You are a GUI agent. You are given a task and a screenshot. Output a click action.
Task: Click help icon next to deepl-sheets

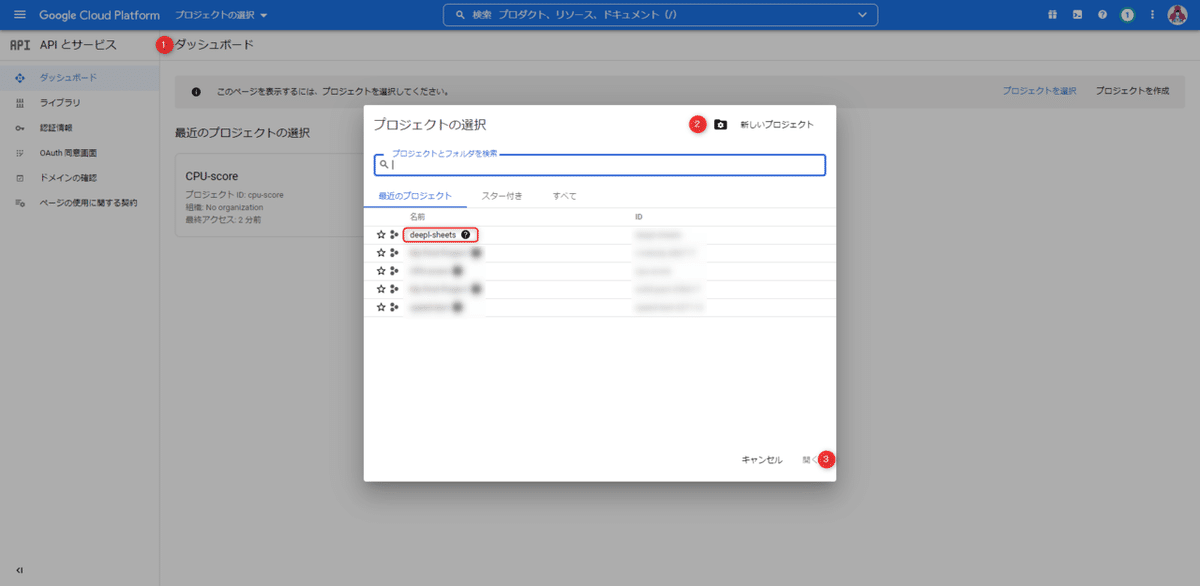coord(466,235)
